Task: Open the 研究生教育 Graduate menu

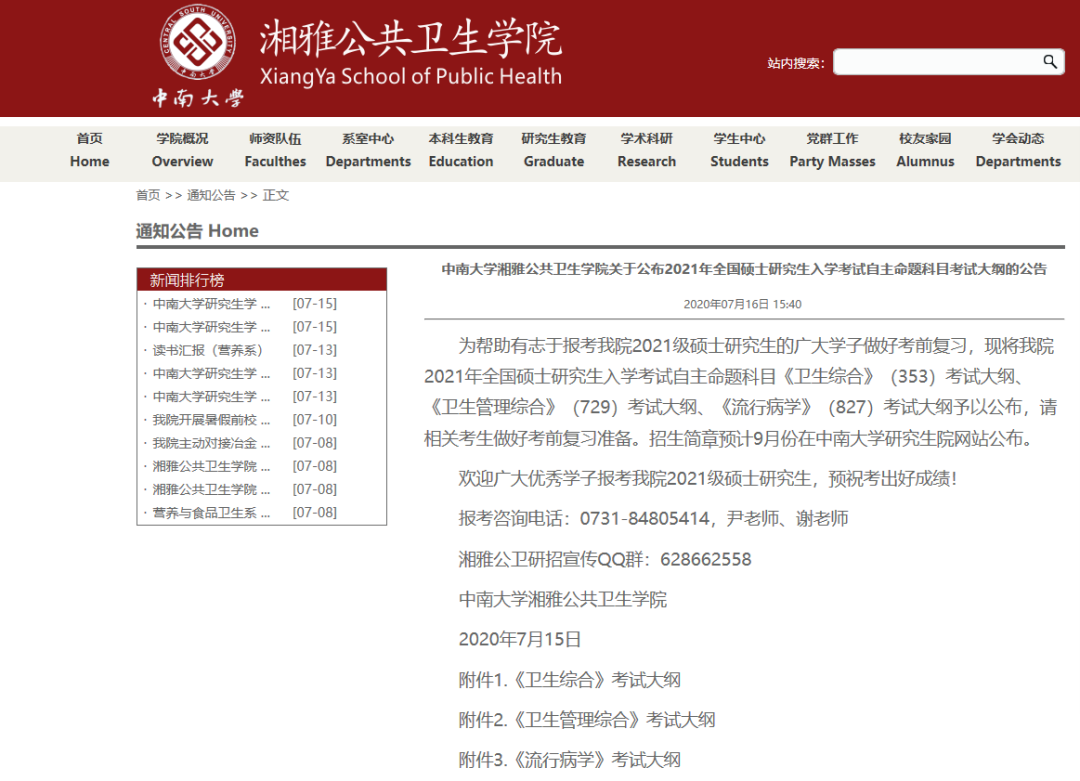Action: click(x=554, y=149)
